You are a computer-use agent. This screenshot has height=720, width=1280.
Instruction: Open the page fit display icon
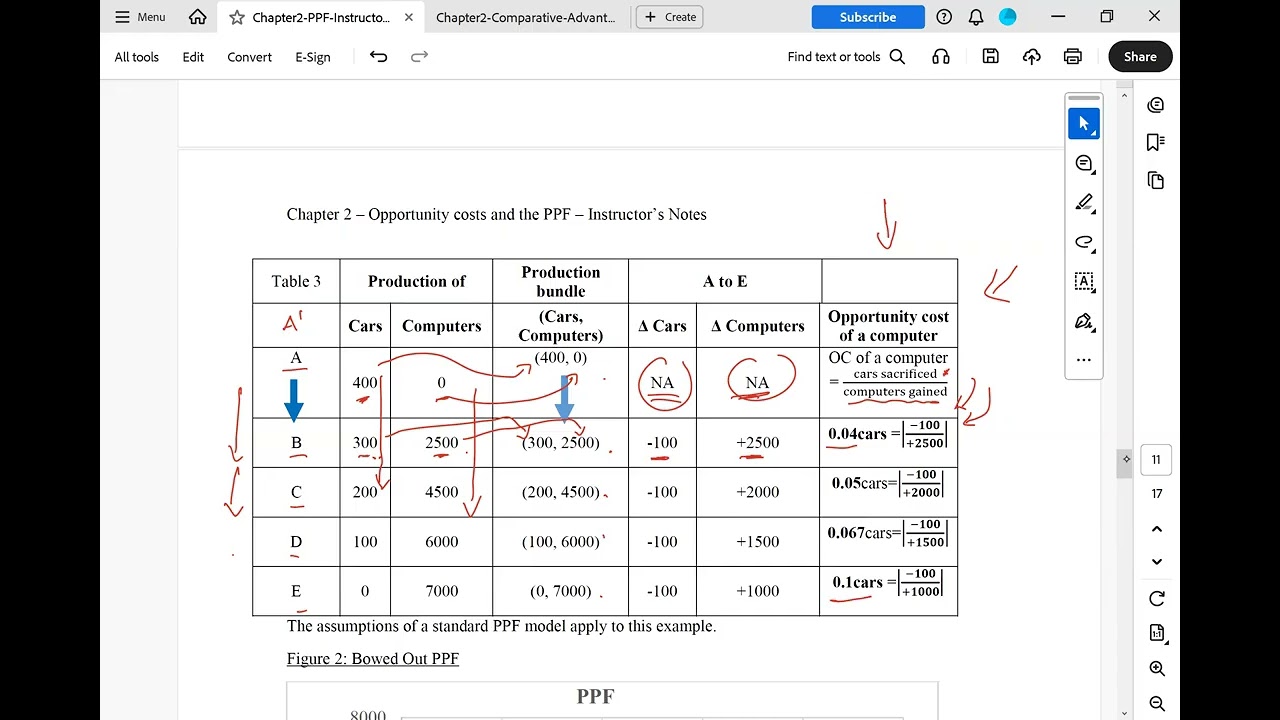[1157, 633]
